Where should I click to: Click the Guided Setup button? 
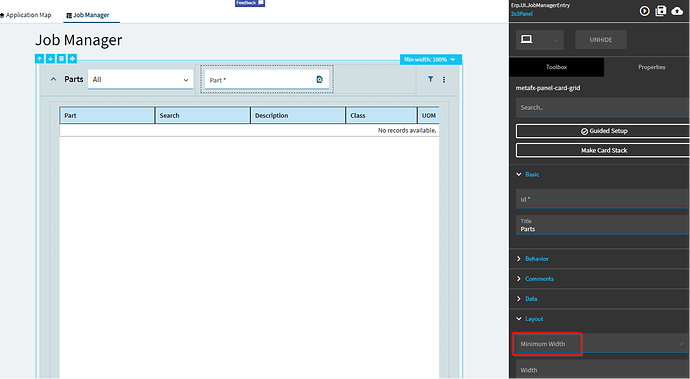(x=603, y=131)
